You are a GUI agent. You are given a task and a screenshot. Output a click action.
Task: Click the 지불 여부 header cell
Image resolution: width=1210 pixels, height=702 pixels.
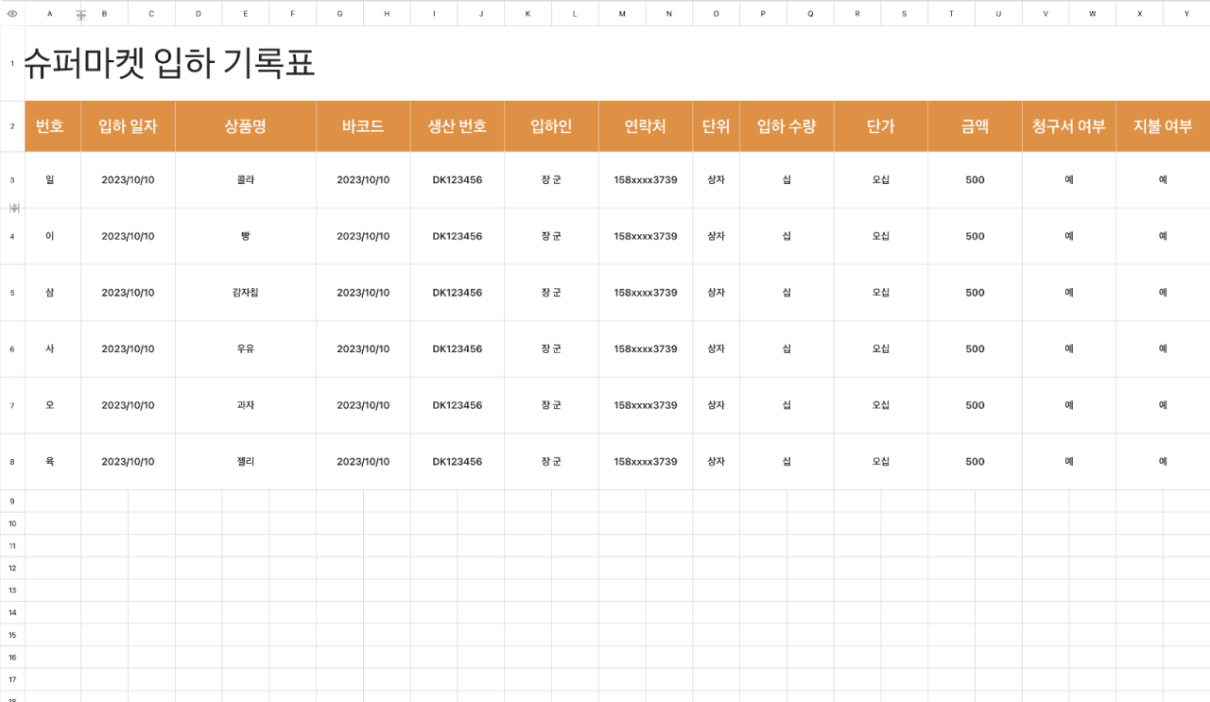[x=1163, y=126]
